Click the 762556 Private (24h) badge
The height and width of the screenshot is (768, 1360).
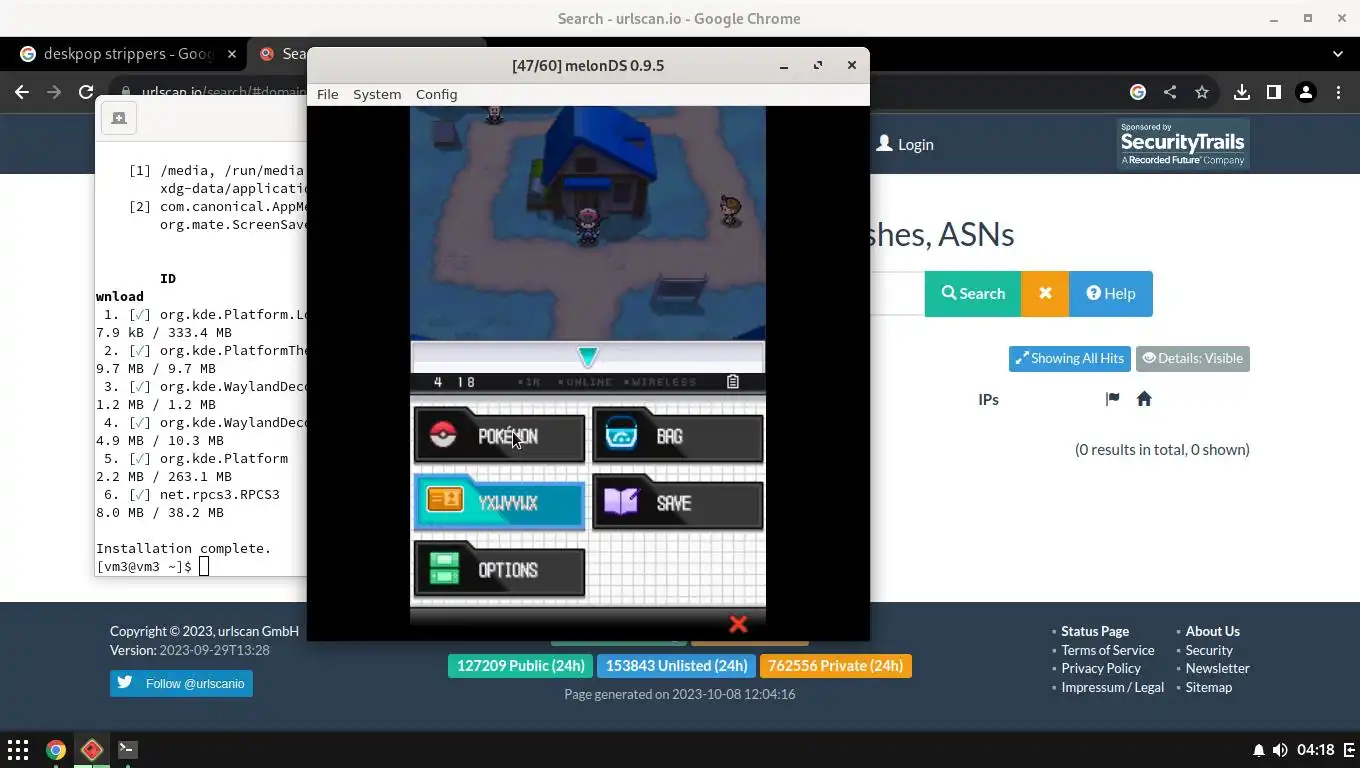[836, 666]
